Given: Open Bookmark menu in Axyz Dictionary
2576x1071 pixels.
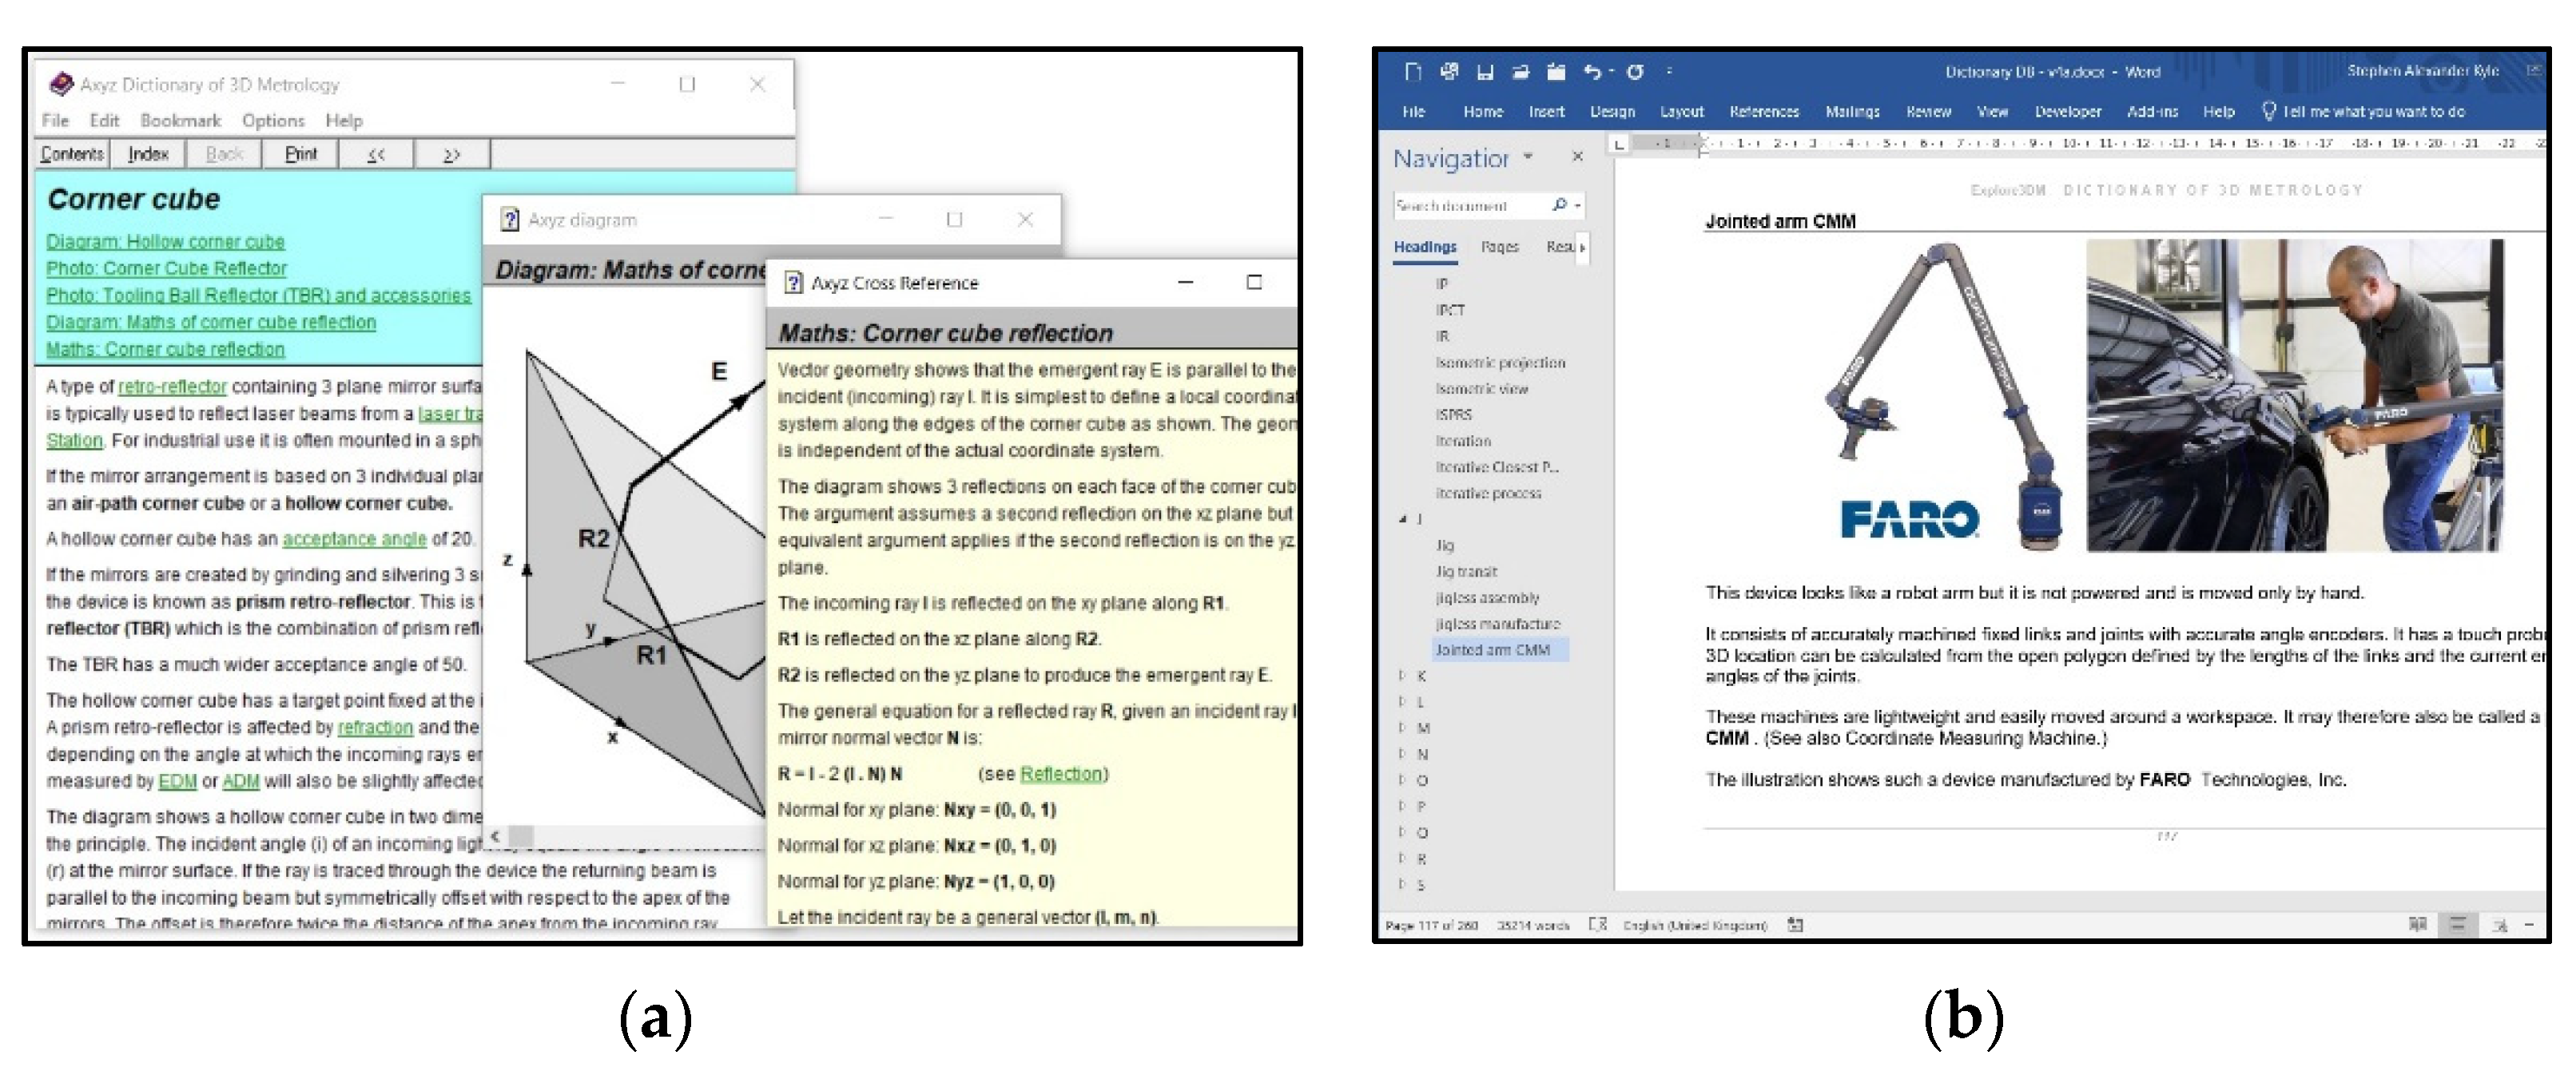Looking at the screenshot, I should coord(180,120).
